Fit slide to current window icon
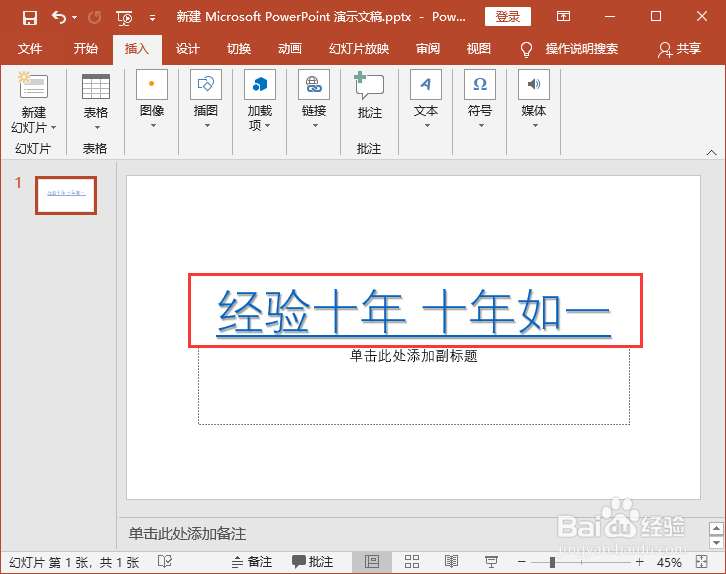726x574 pixels. (702, 562)
